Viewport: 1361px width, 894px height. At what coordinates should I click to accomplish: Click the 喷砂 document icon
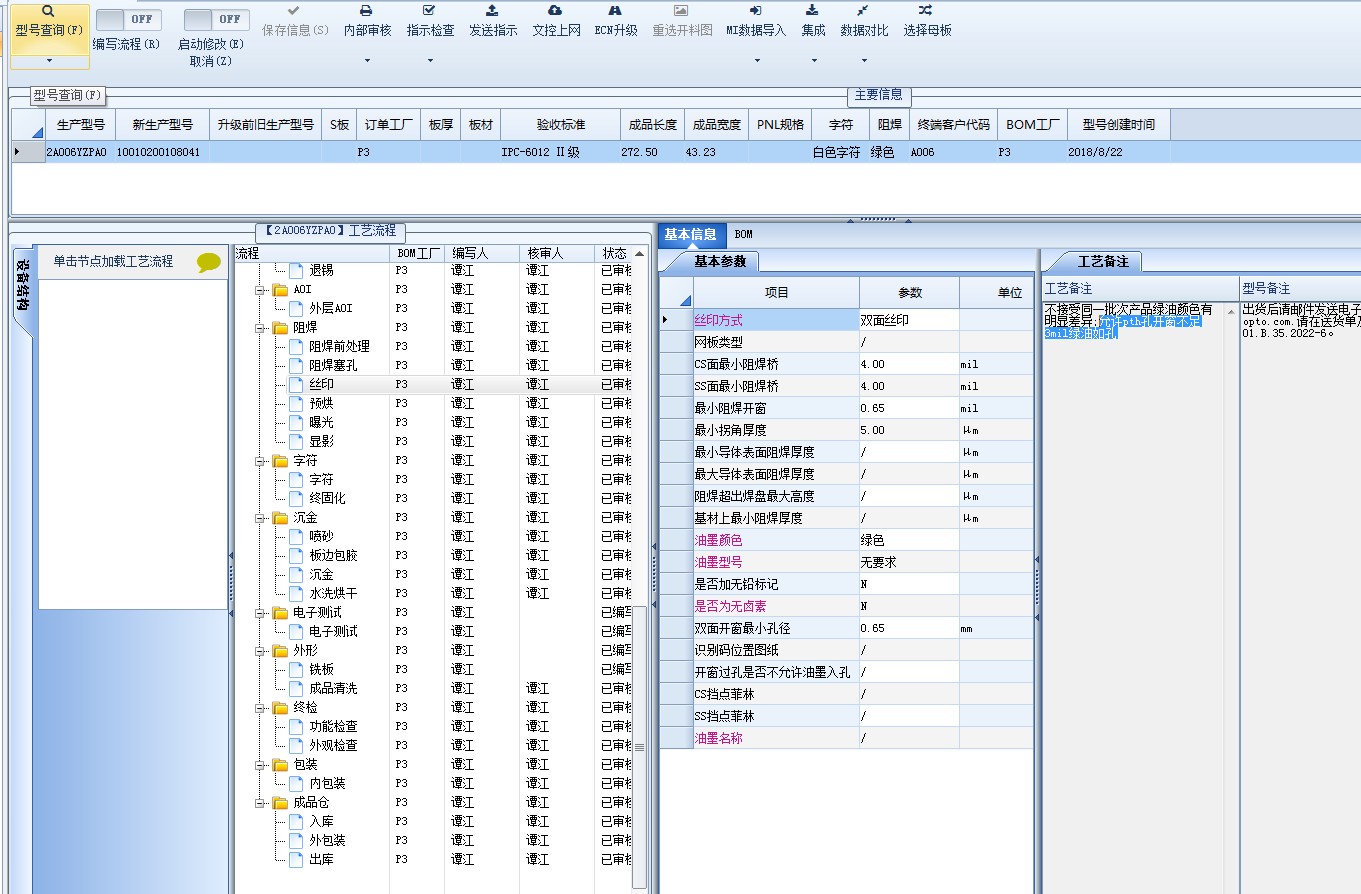pyautogui.click(x=296, y=536)
